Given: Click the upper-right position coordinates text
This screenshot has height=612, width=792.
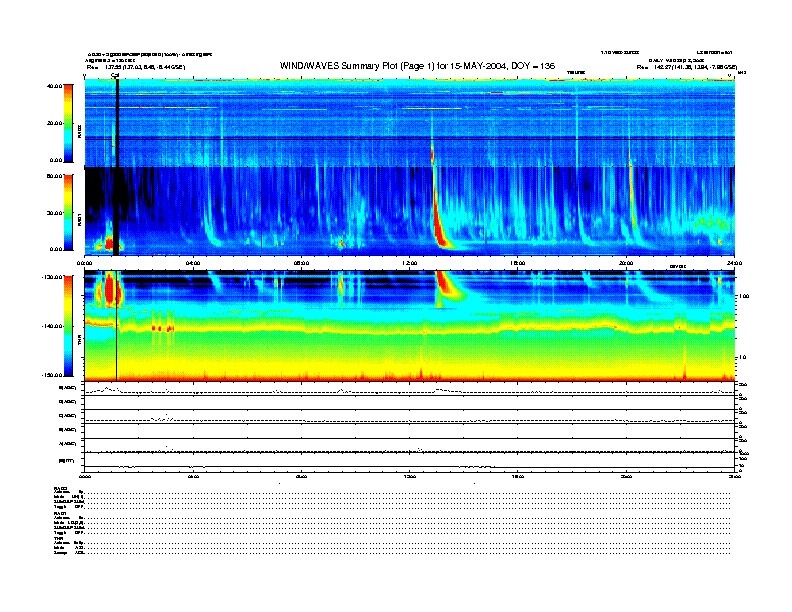Looking at the screenshot, I should [689, 66].
